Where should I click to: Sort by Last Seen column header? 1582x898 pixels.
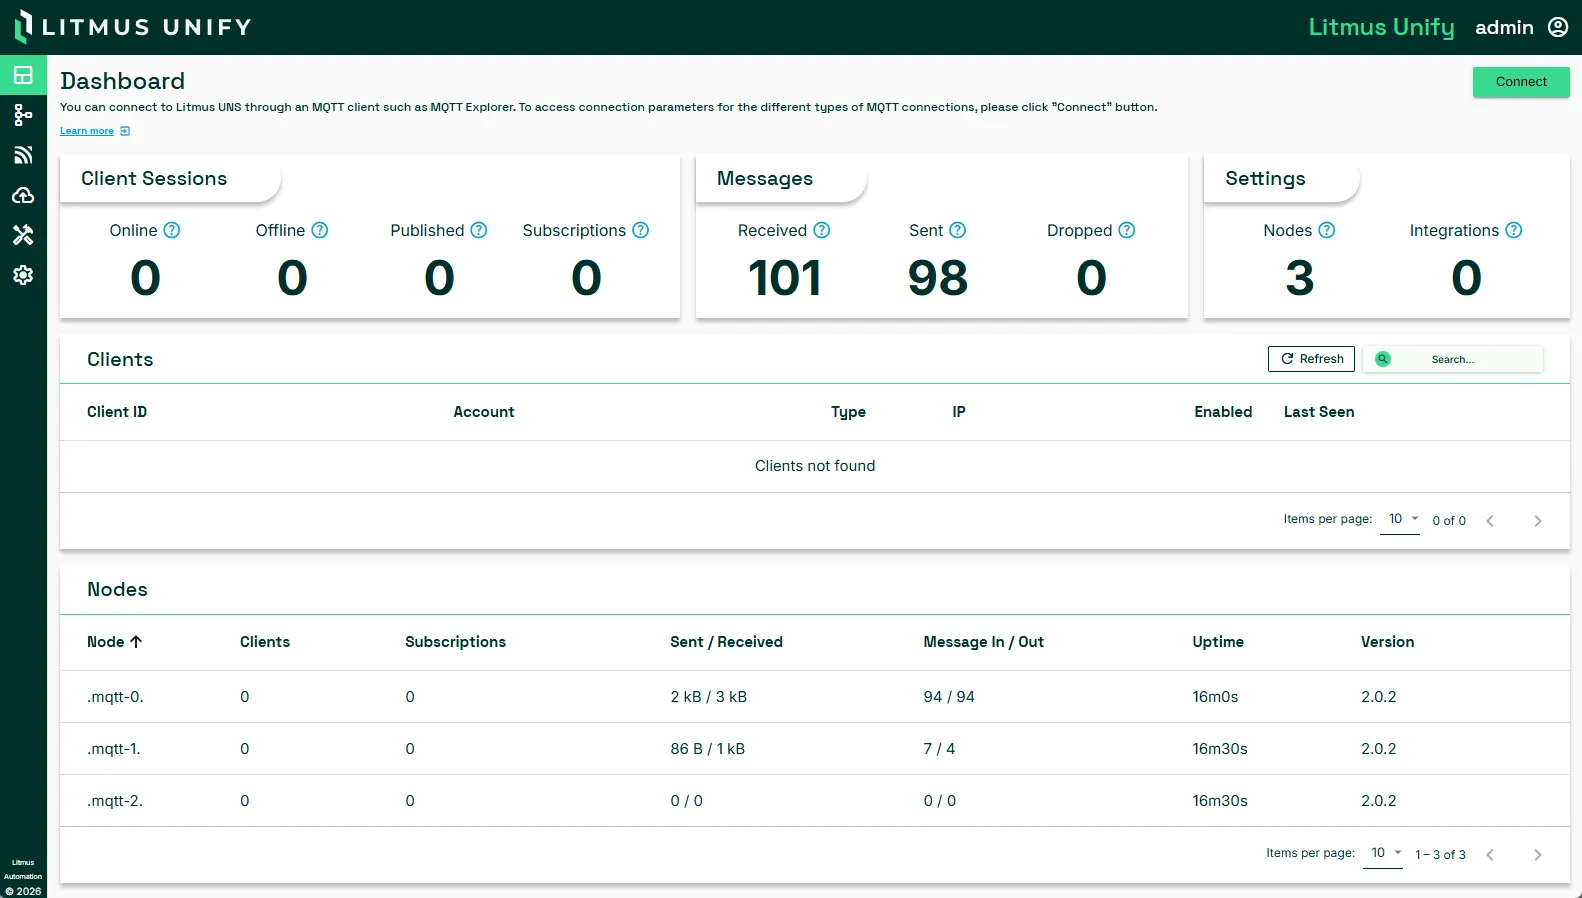pyautogui.click(x=1319, y=412)
